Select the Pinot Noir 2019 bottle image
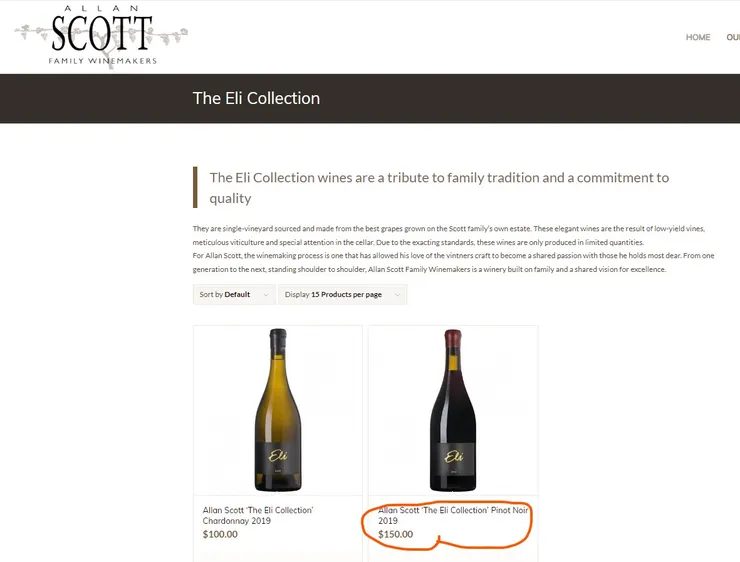The height and width of the screenshot is (562, 740). pos(452,410)
